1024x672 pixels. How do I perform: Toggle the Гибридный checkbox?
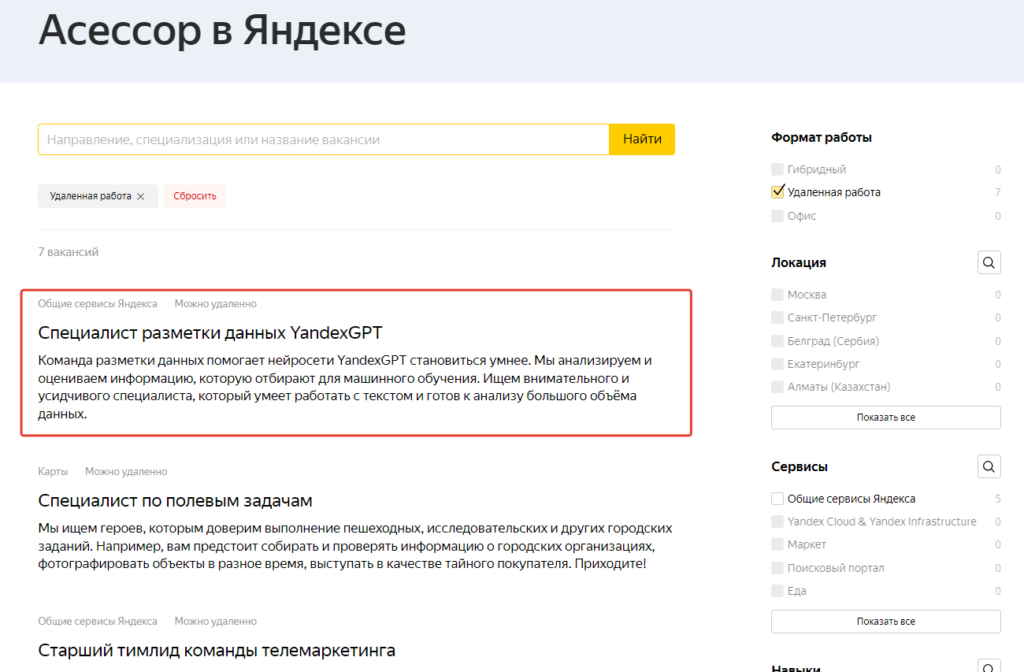tap(777, 169)
